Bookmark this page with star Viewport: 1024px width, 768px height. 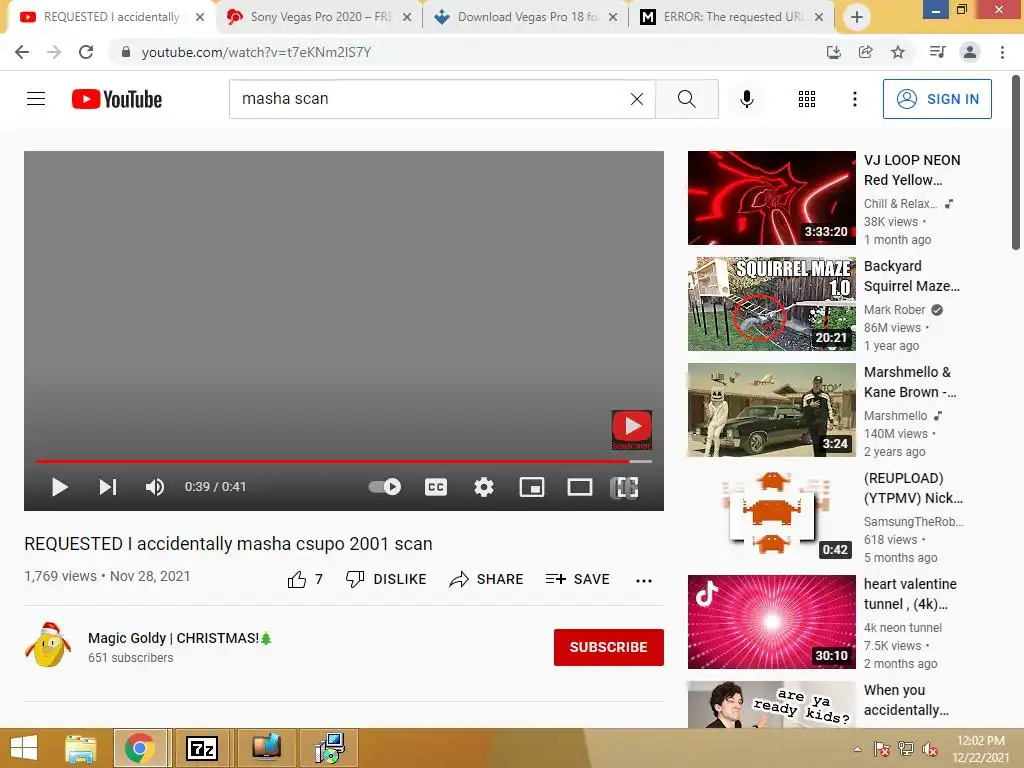click(x=898, y=52)
